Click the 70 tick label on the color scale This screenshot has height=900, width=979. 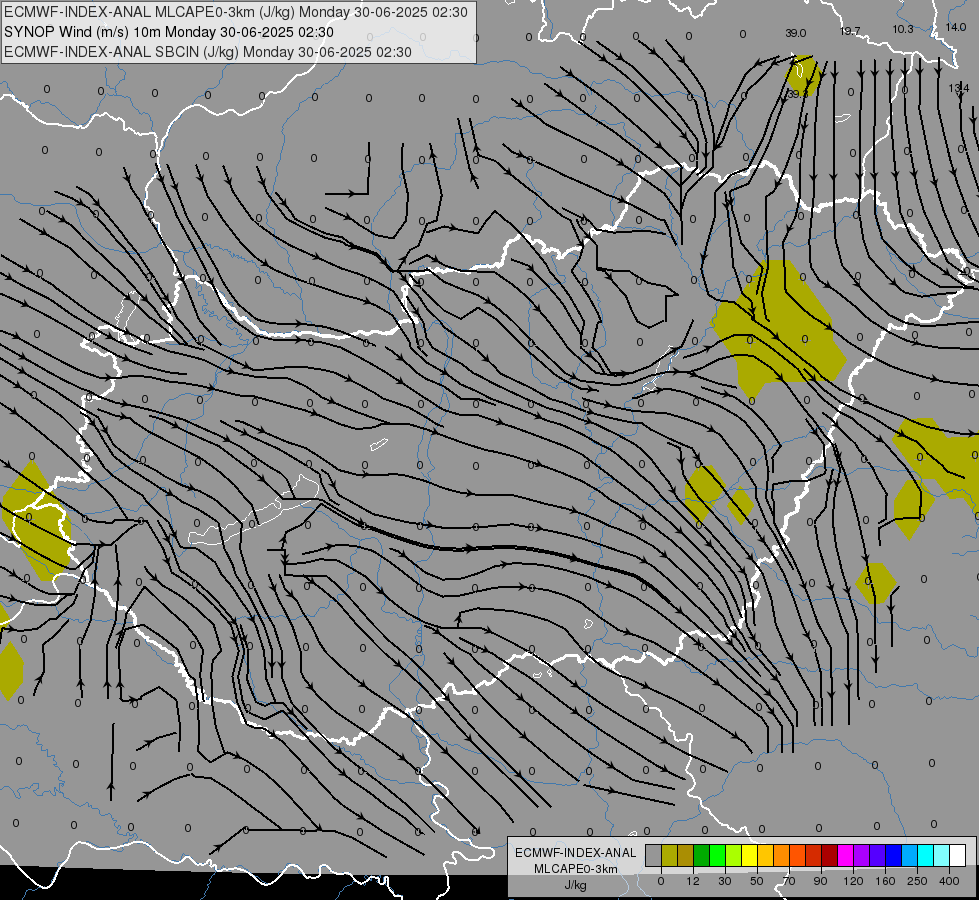(x=789, y=881)
